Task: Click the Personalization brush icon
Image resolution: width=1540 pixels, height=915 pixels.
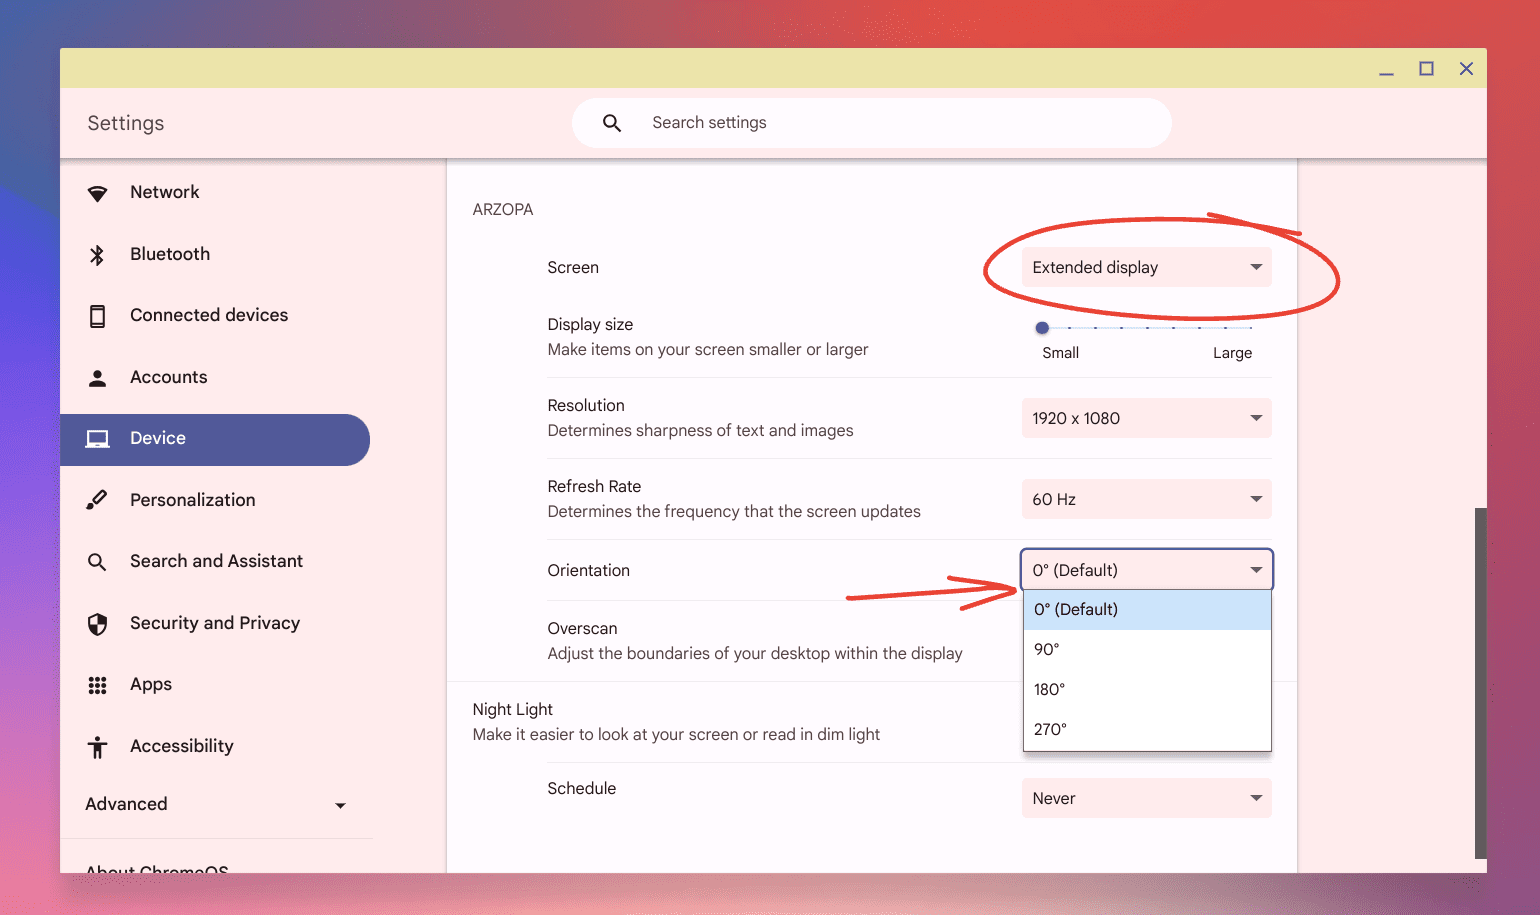Action: tap(97, 500)
